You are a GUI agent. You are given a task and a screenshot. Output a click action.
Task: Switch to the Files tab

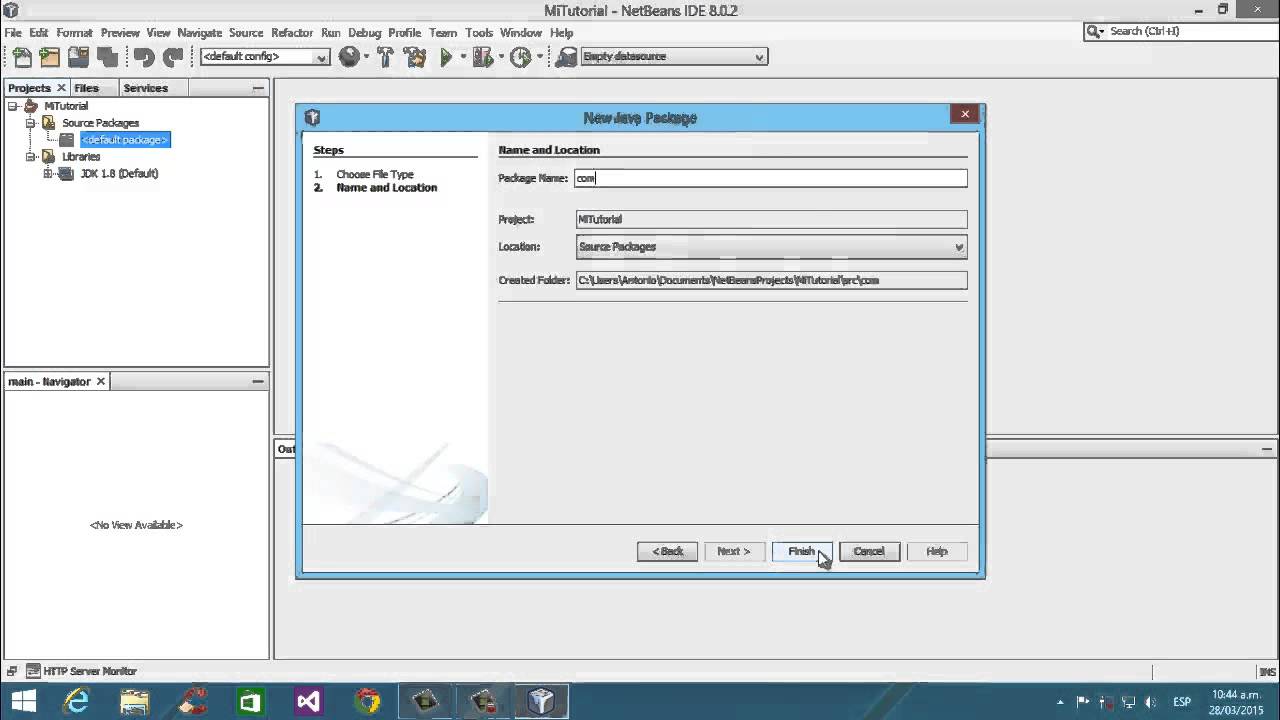pos(87,88)
